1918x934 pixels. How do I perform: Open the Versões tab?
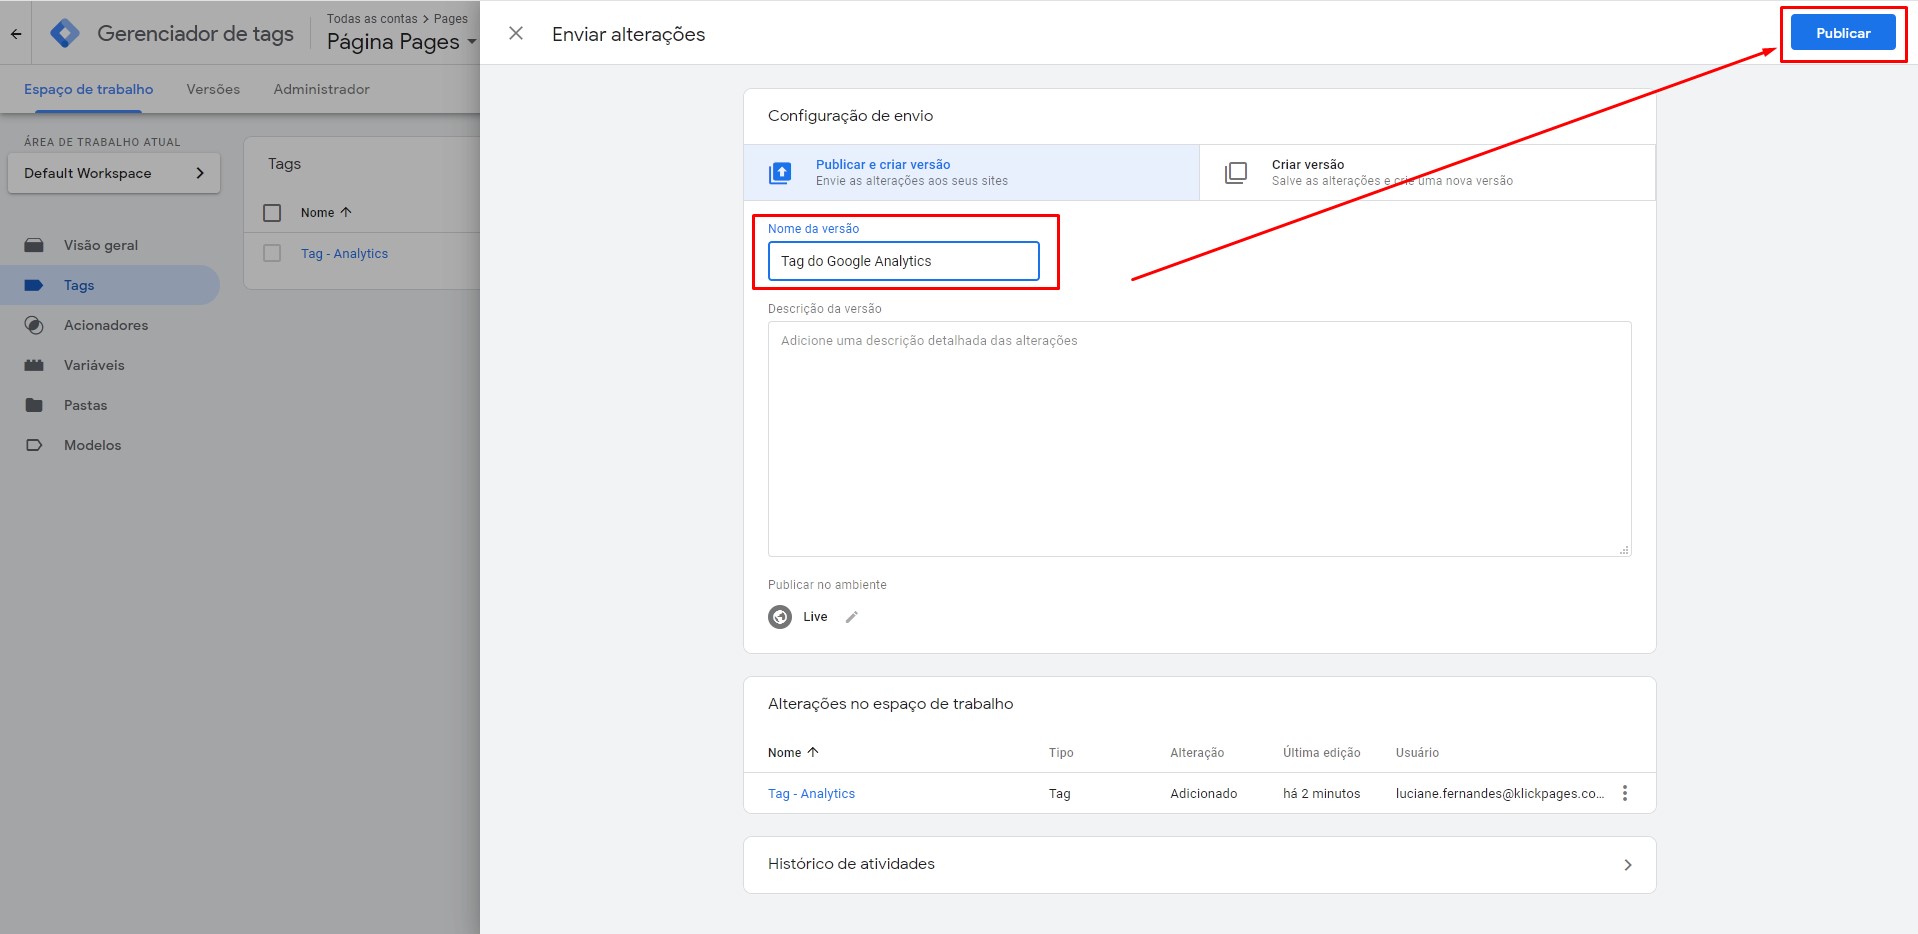[x=213, y=89]
